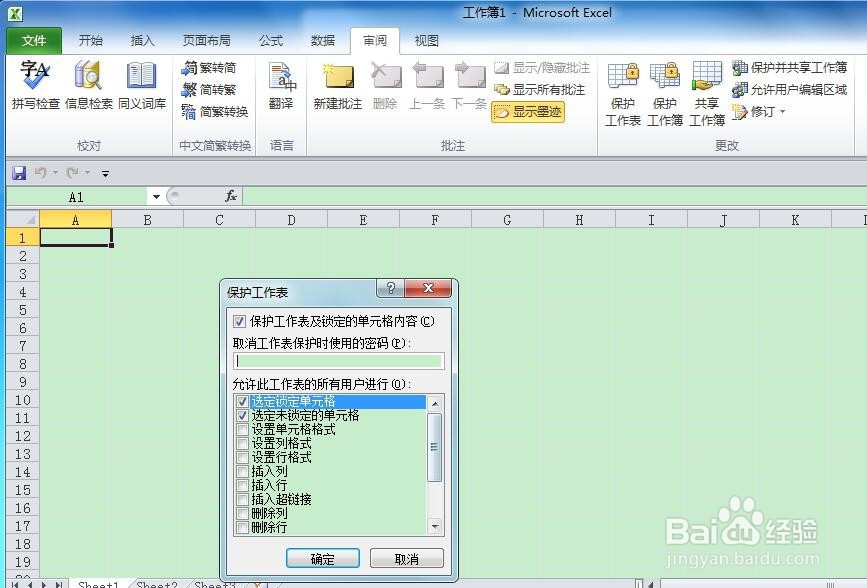Click the password field in protect dialog
Viewport: 867px width, 588px height.
point(338,361)
